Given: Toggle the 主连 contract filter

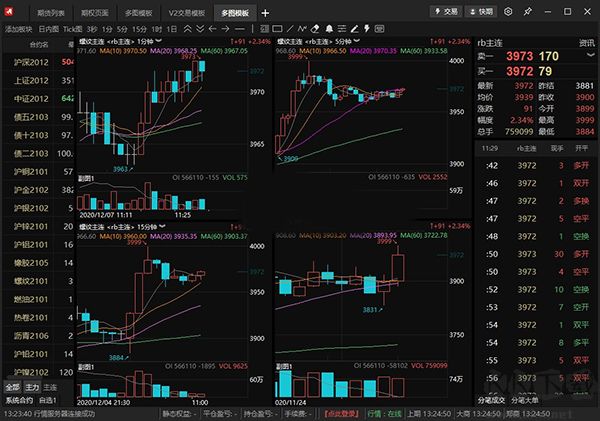Looking at the screenshot, I should point(50,387).
